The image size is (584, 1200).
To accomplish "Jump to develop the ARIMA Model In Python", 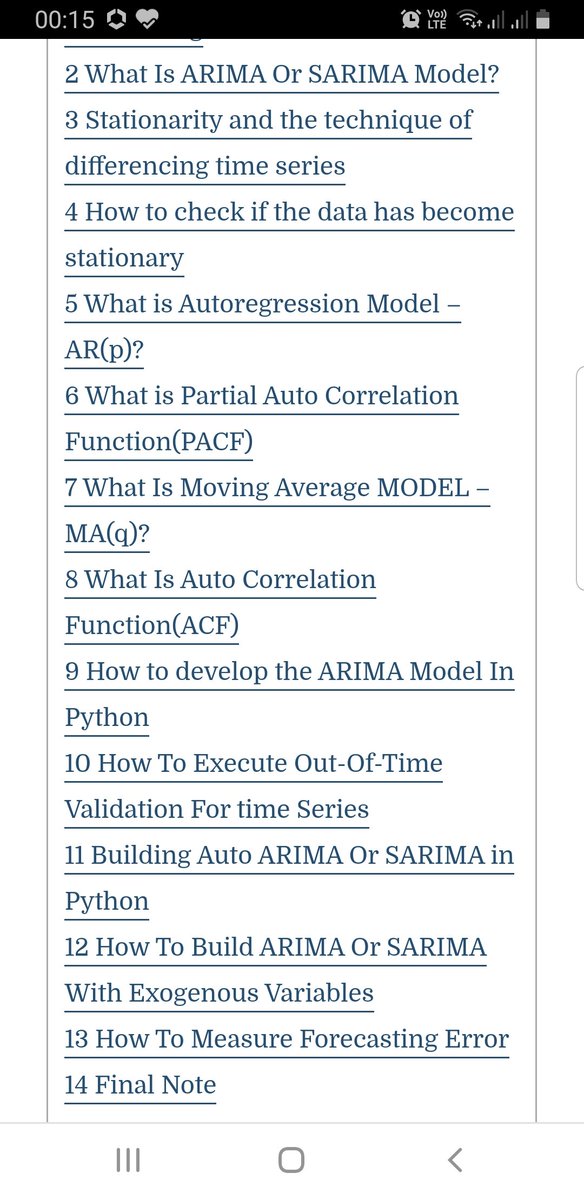I will pos(290,695).
